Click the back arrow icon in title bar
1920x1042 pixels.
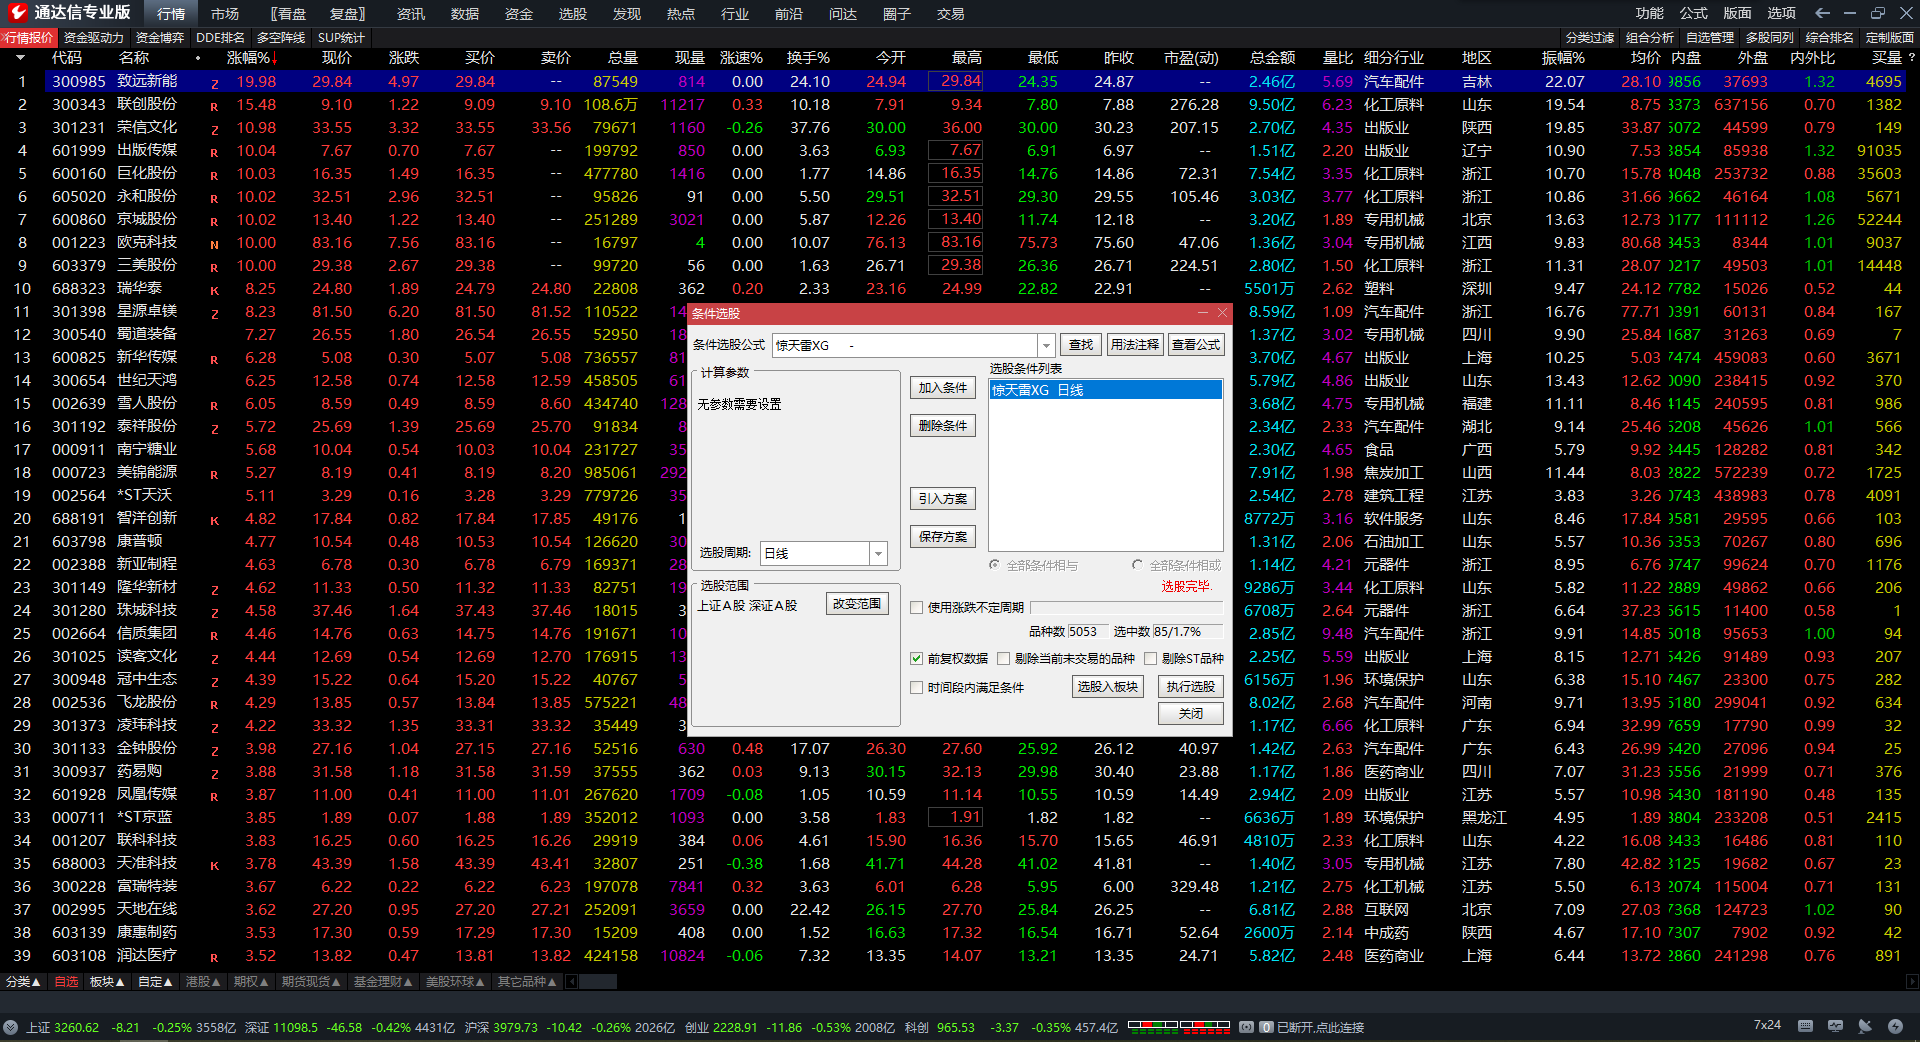tap(1822, 13)
